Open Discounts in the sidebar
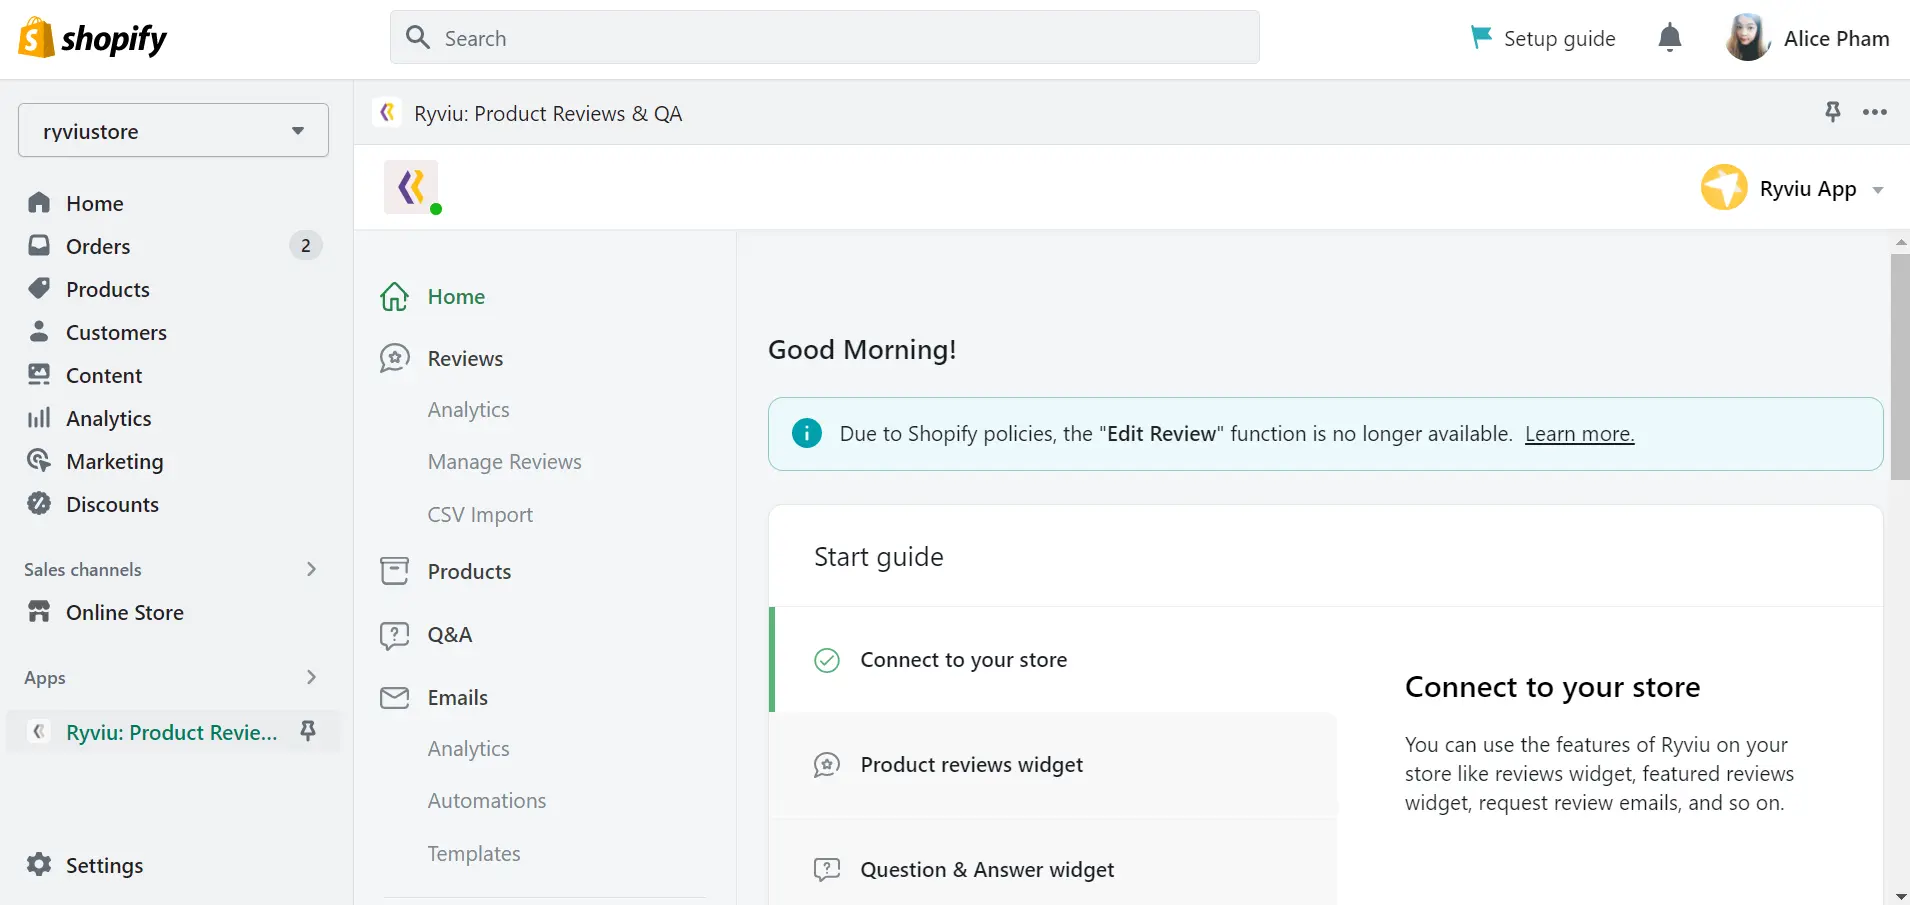The width and height of the screenshot is (1910, 905). 112,504
